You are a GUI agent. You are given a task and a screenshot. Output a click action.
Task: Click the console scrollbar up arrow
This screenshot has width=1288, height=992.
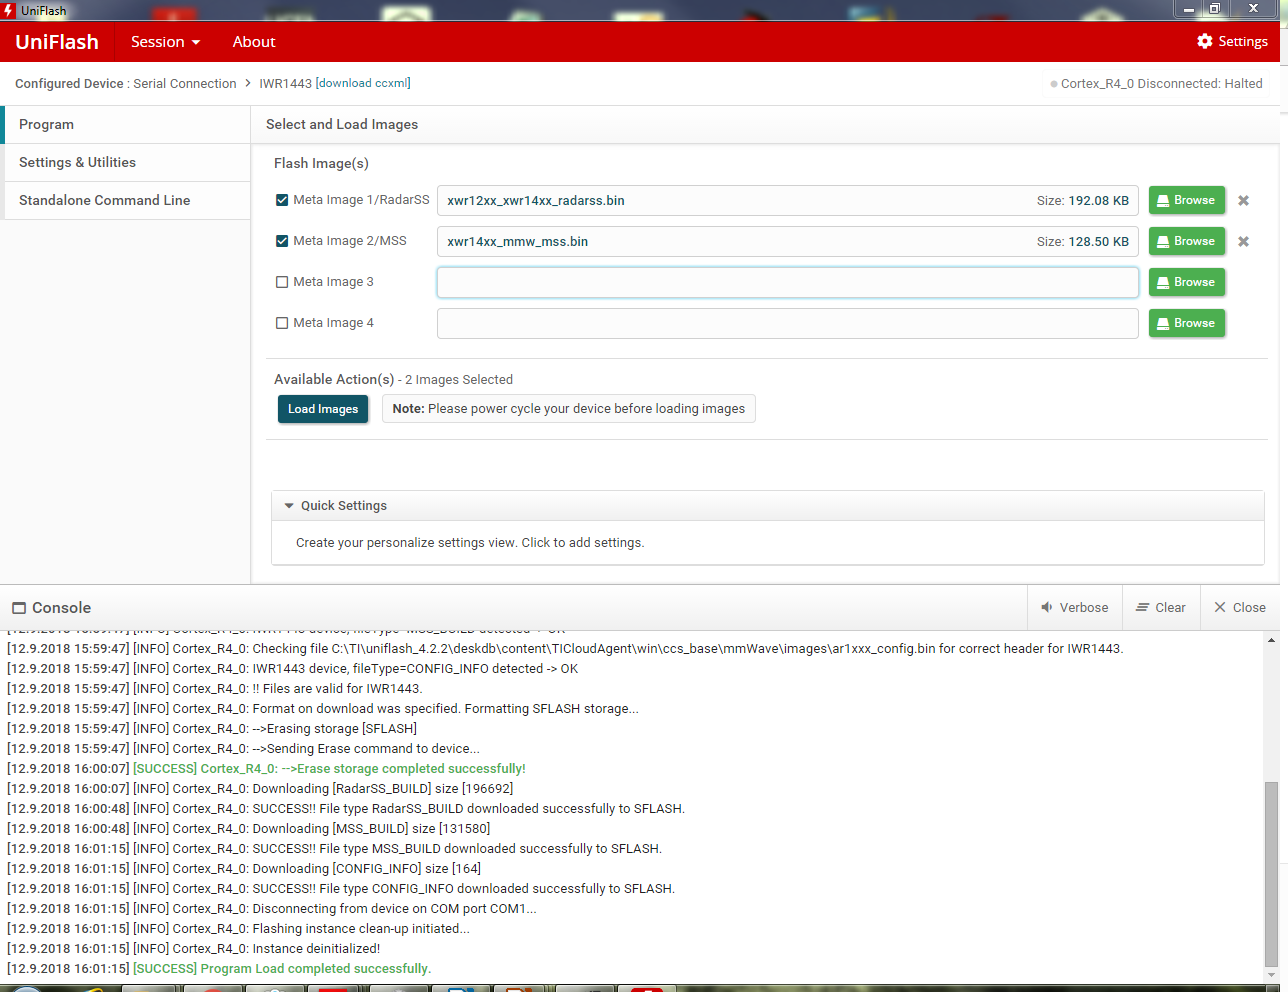(x=1271, y=640)
